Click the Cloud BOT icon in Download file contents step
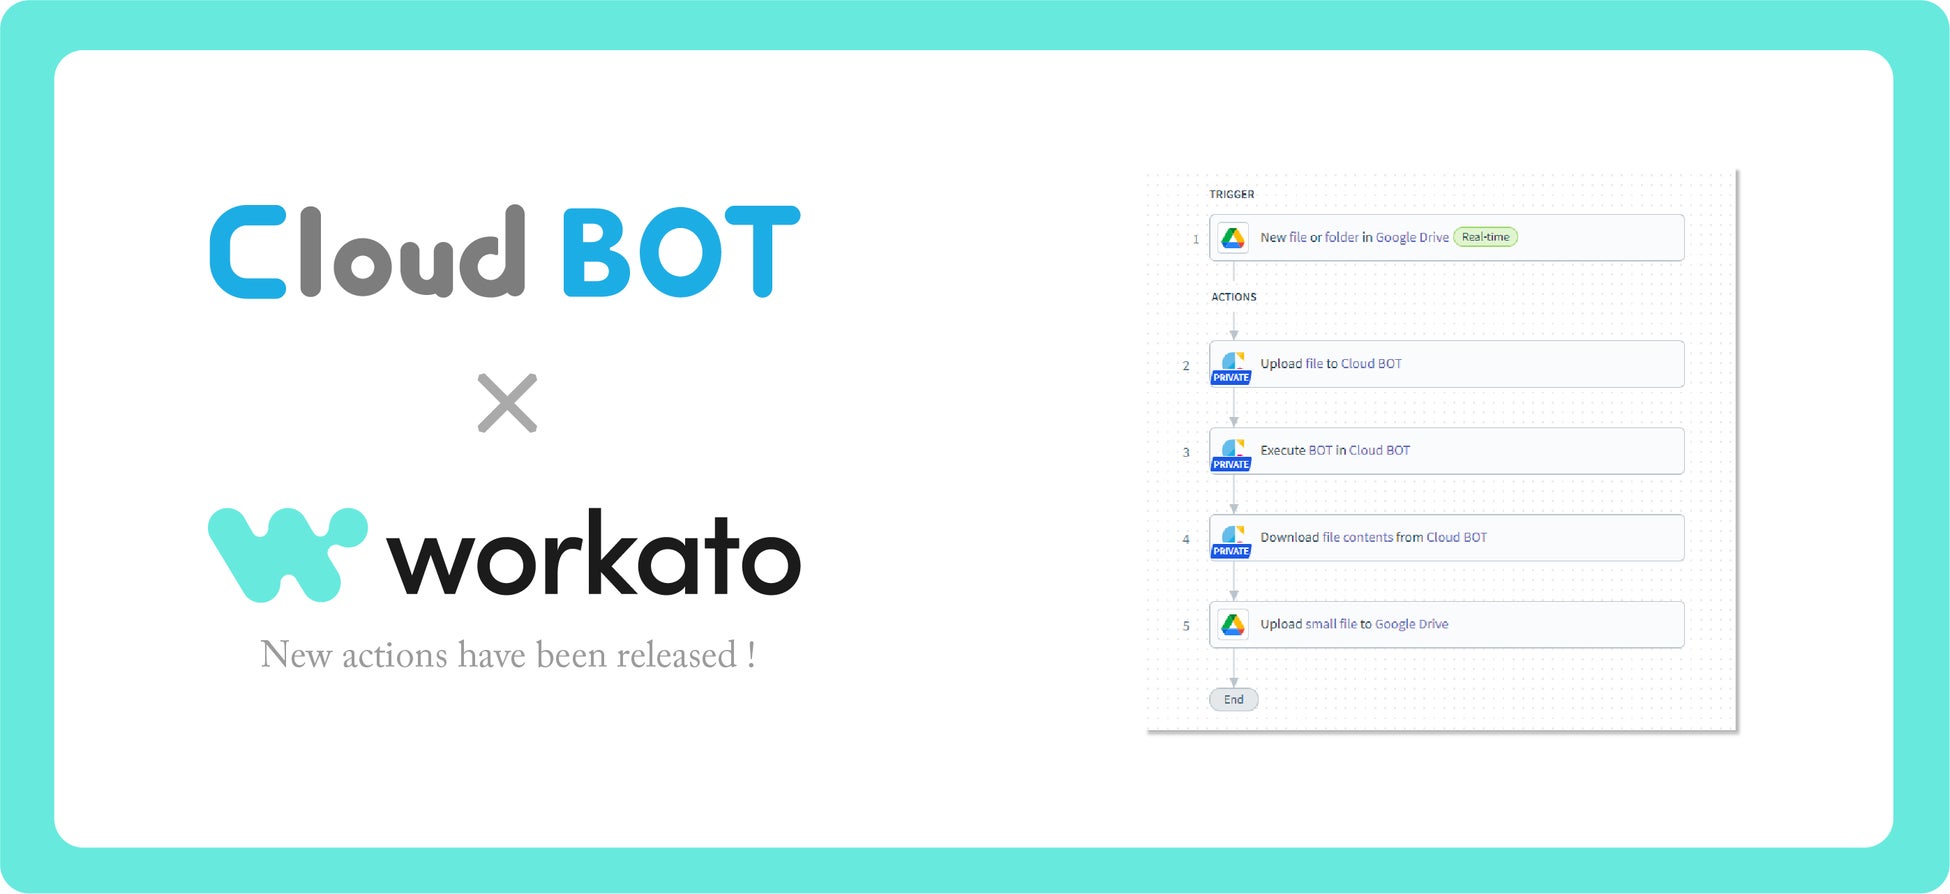The height and width of the screenshot is (894, 1950). (x=1233, y=534)
